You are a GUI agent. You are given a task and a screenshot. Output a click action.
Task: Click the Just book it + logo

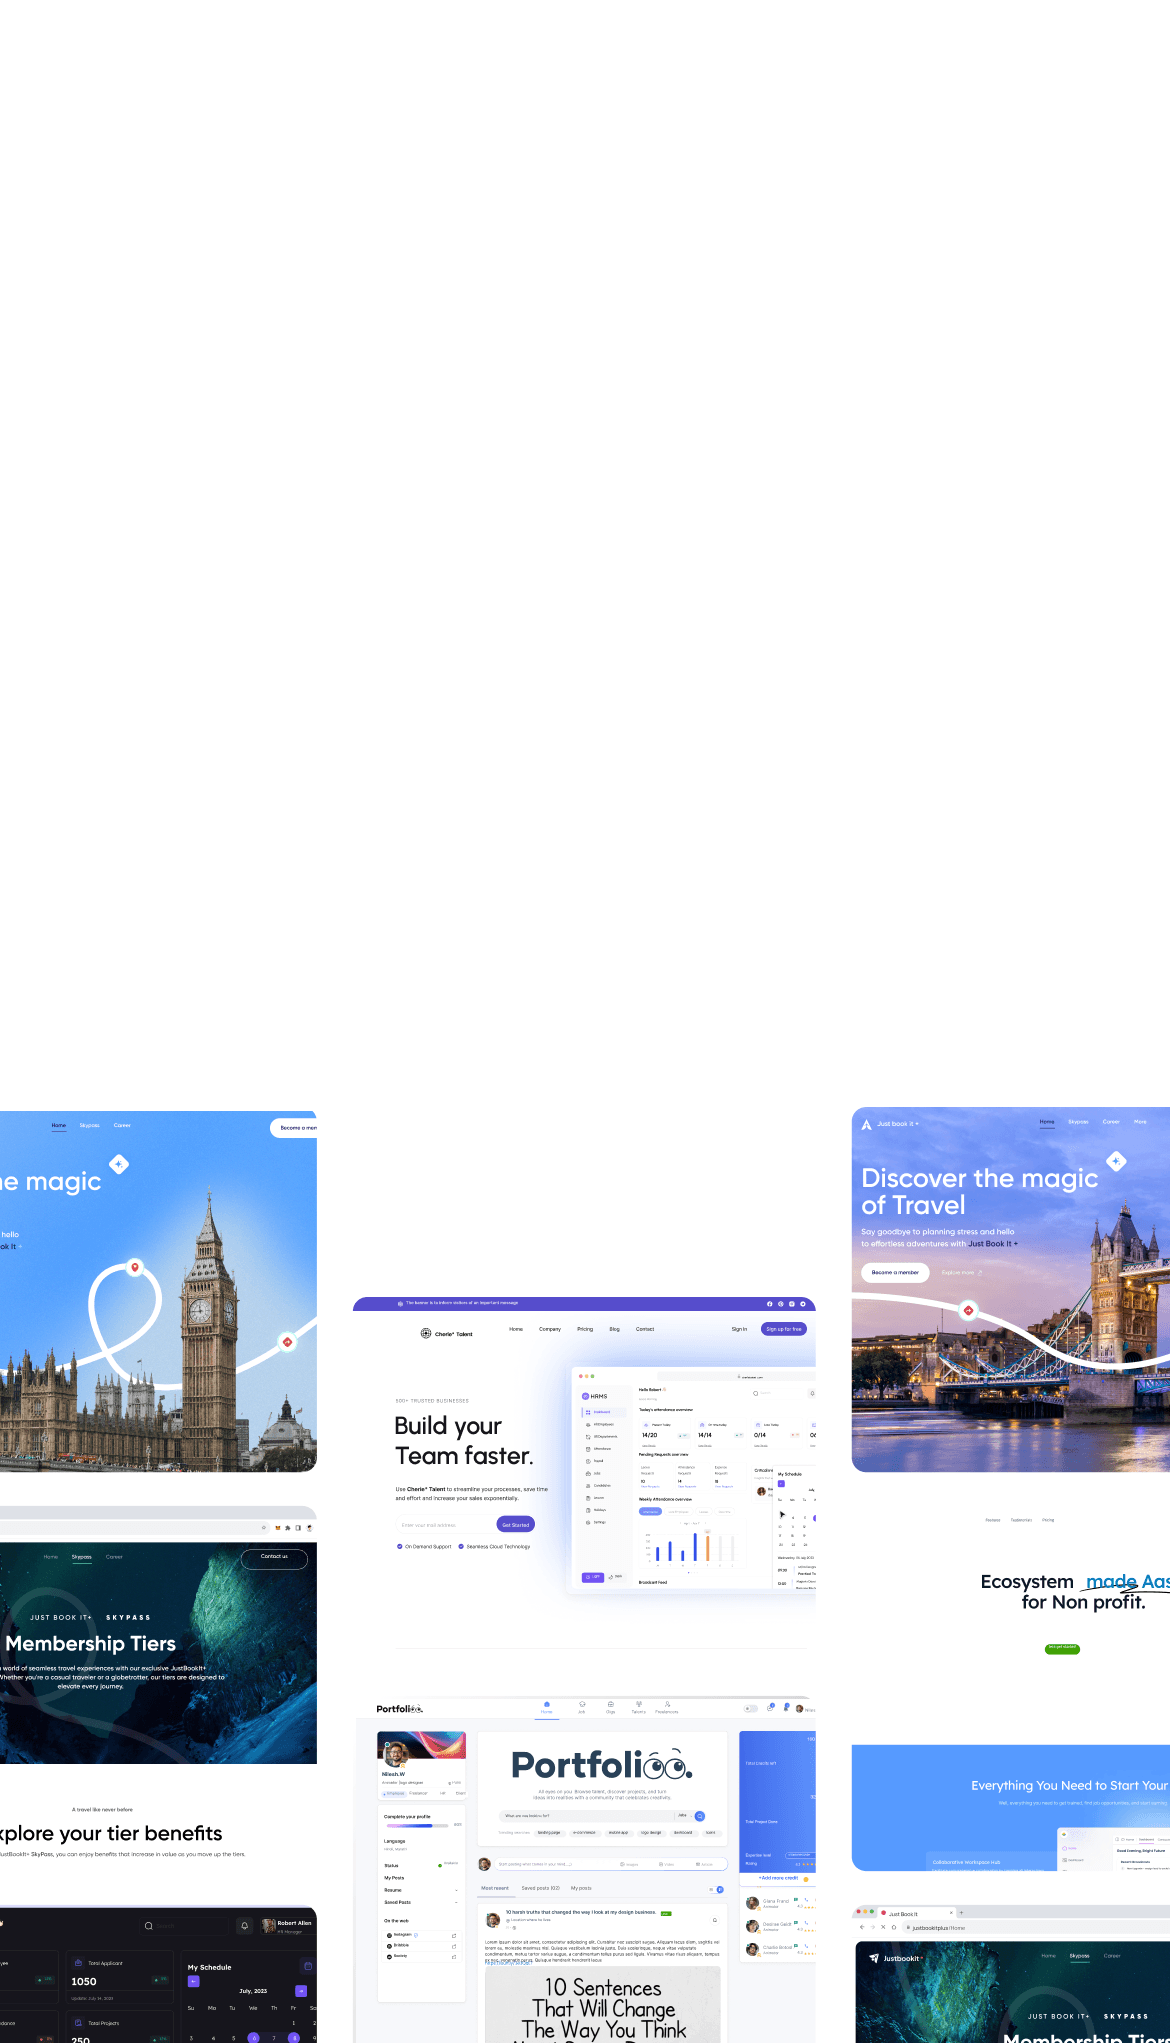point(888,1124)
